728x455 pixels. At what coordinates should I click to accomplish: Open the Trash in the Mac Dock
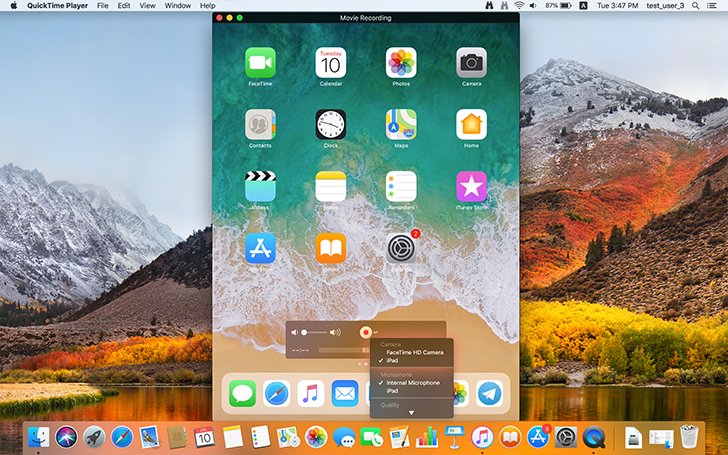click(689, 437)
